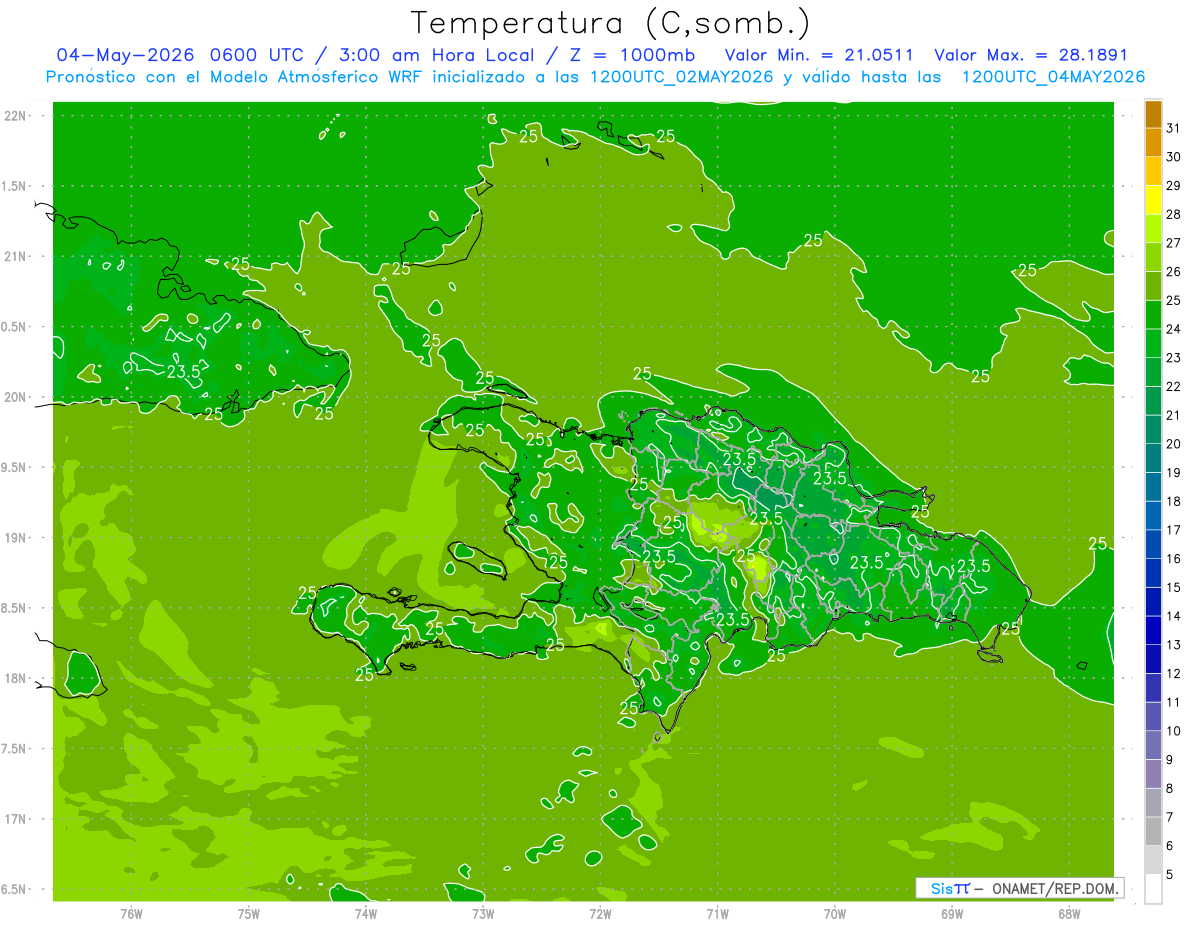Pick the yellow 28 legend color
1200x927 pixels.
1153,200
